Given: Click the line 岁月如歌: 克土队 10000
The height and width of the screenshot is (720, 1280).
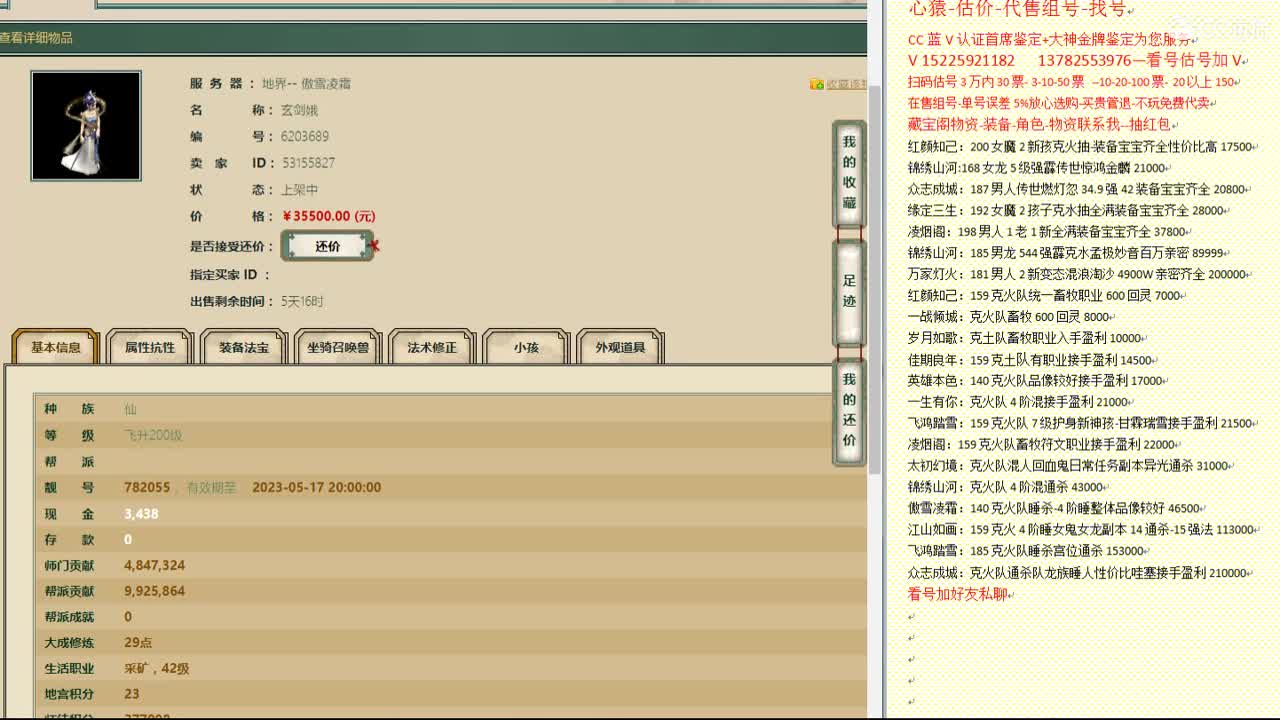Looking at the screenshot, I should (x=1024, y=338).
